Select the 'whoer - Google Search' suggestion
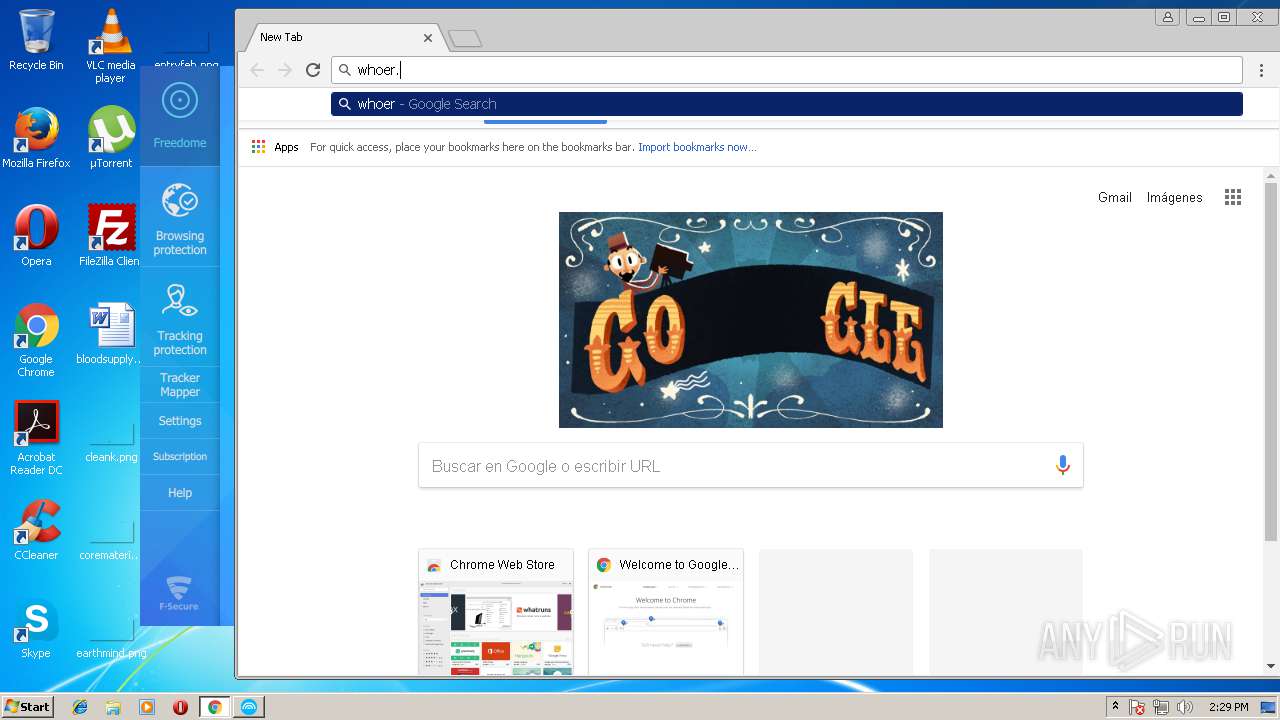Screen dimensions: 1280x720 [787, 104]
